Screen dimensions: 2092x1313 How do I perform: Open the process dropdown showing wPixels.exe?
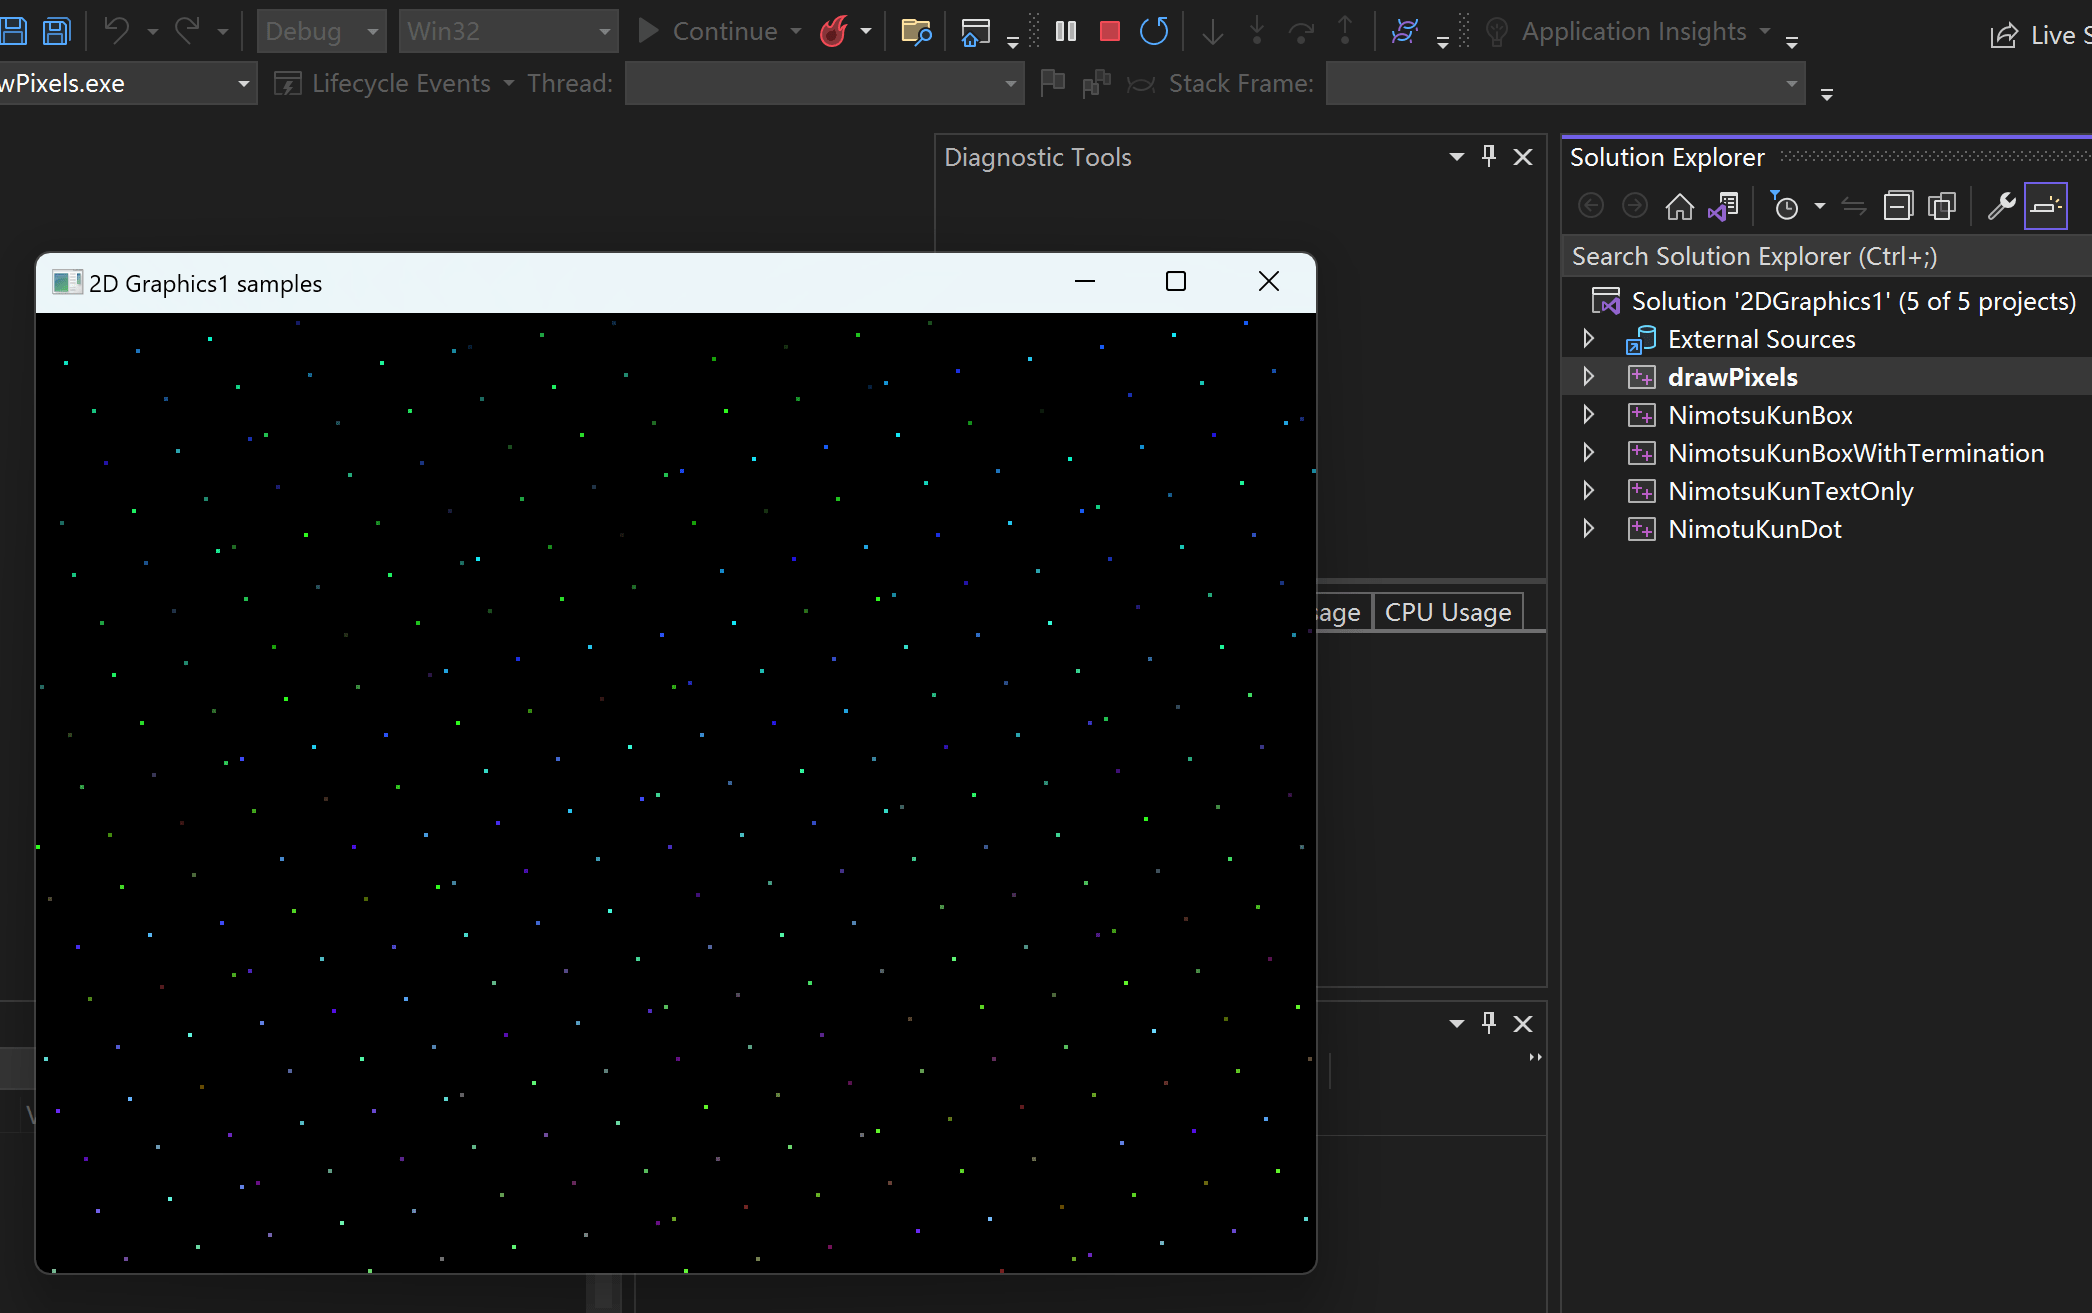click(x=127, y=83)
